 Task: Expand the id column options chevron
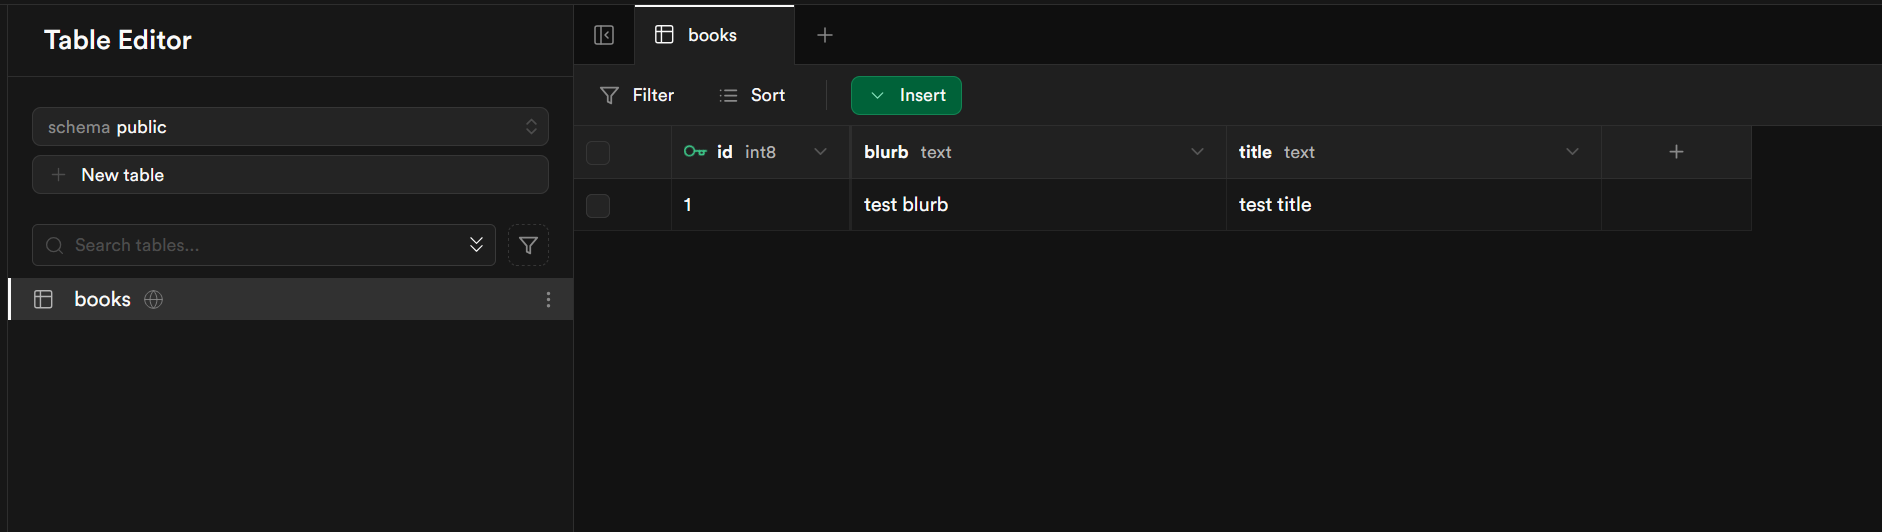click(x=820, y=152)
